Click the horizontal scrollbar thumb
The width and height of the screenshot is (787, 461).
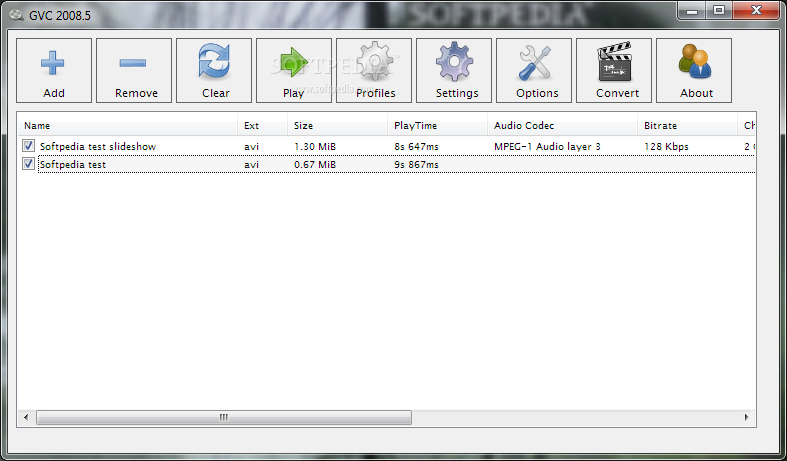(x=224, y=417)
